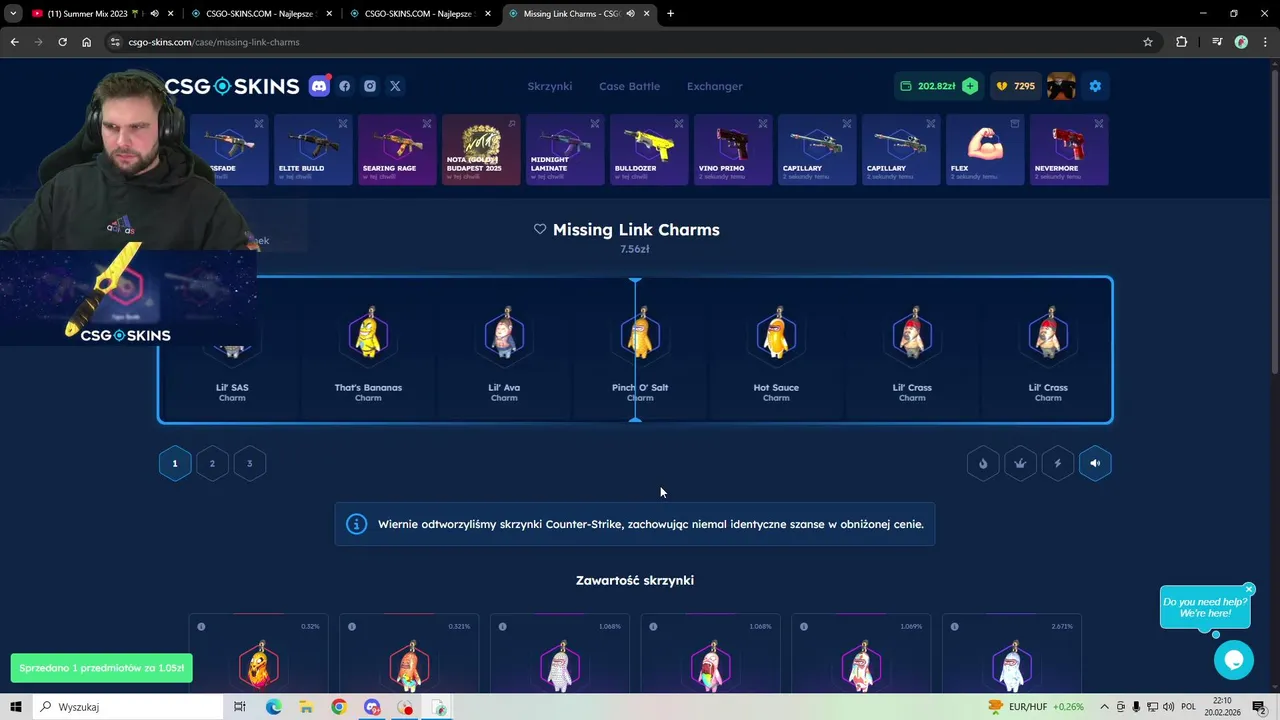Click the 'Sprzedano 1 przedmiotów' notification
Screen dimensions: 1280x720
[x=101, y=668]
